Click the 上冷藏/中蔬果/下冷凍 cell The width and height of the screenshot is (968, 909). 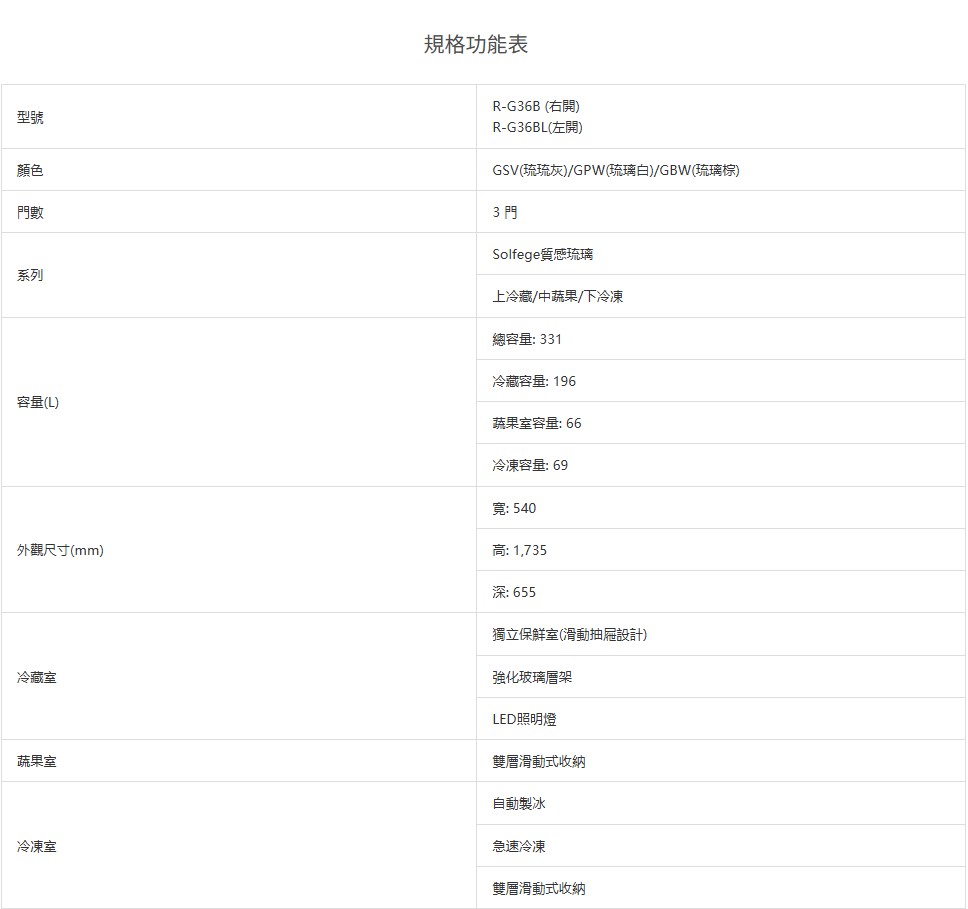pyautogui.click(x=557, y=296)
